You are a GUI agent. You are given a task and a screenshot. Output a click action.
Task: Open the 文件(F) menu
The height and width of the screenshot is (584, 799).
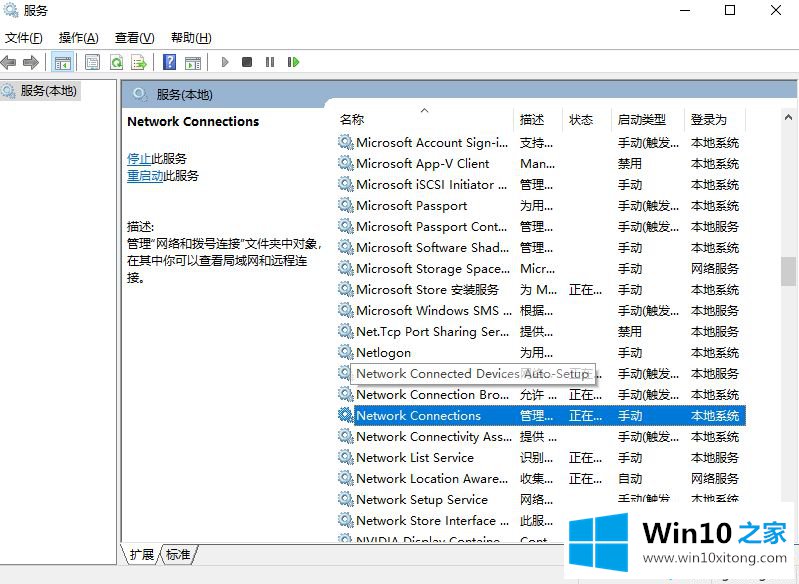point(24,38)
